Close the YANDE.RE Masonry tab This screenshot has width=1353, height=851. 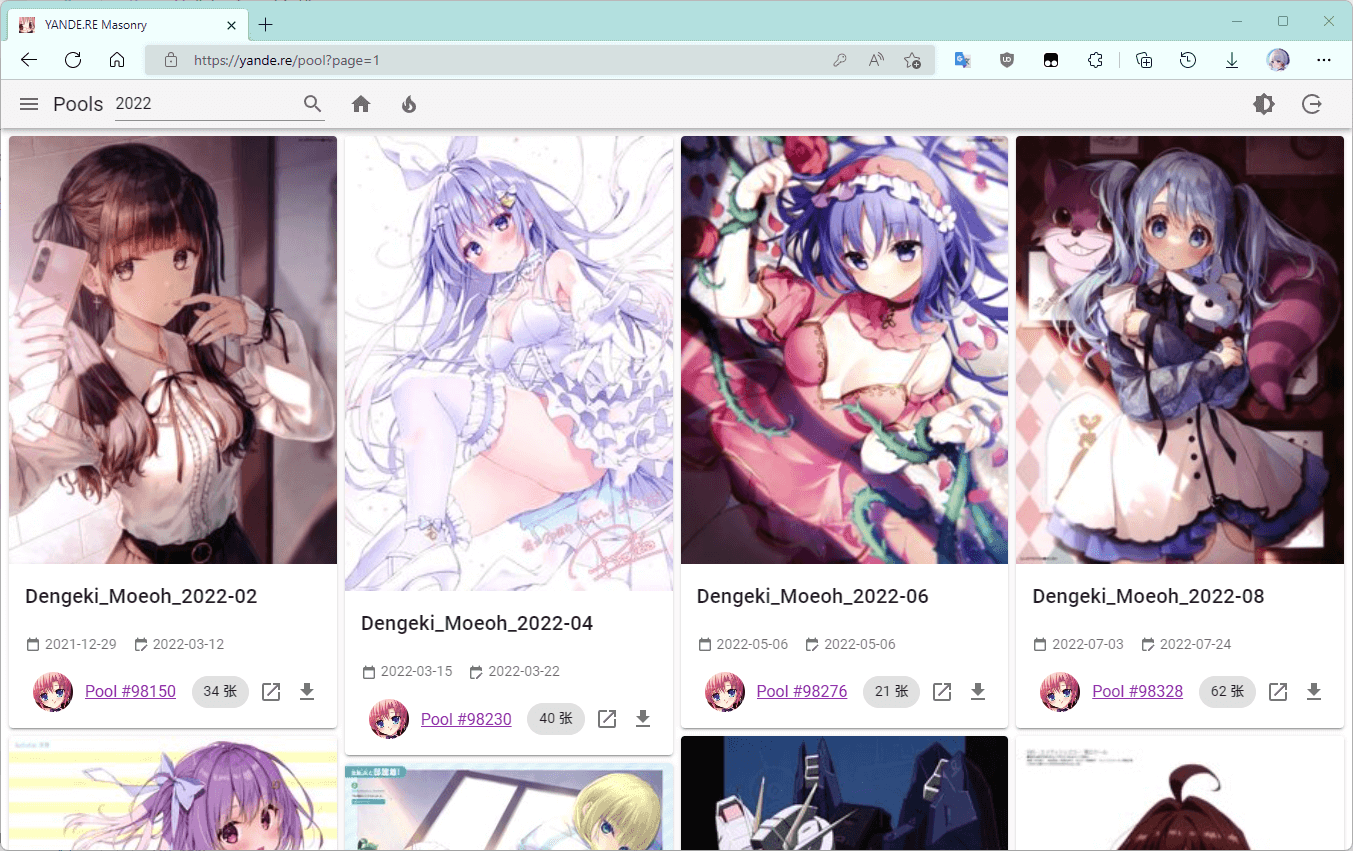pyautogui.click(x=232, y=25)
